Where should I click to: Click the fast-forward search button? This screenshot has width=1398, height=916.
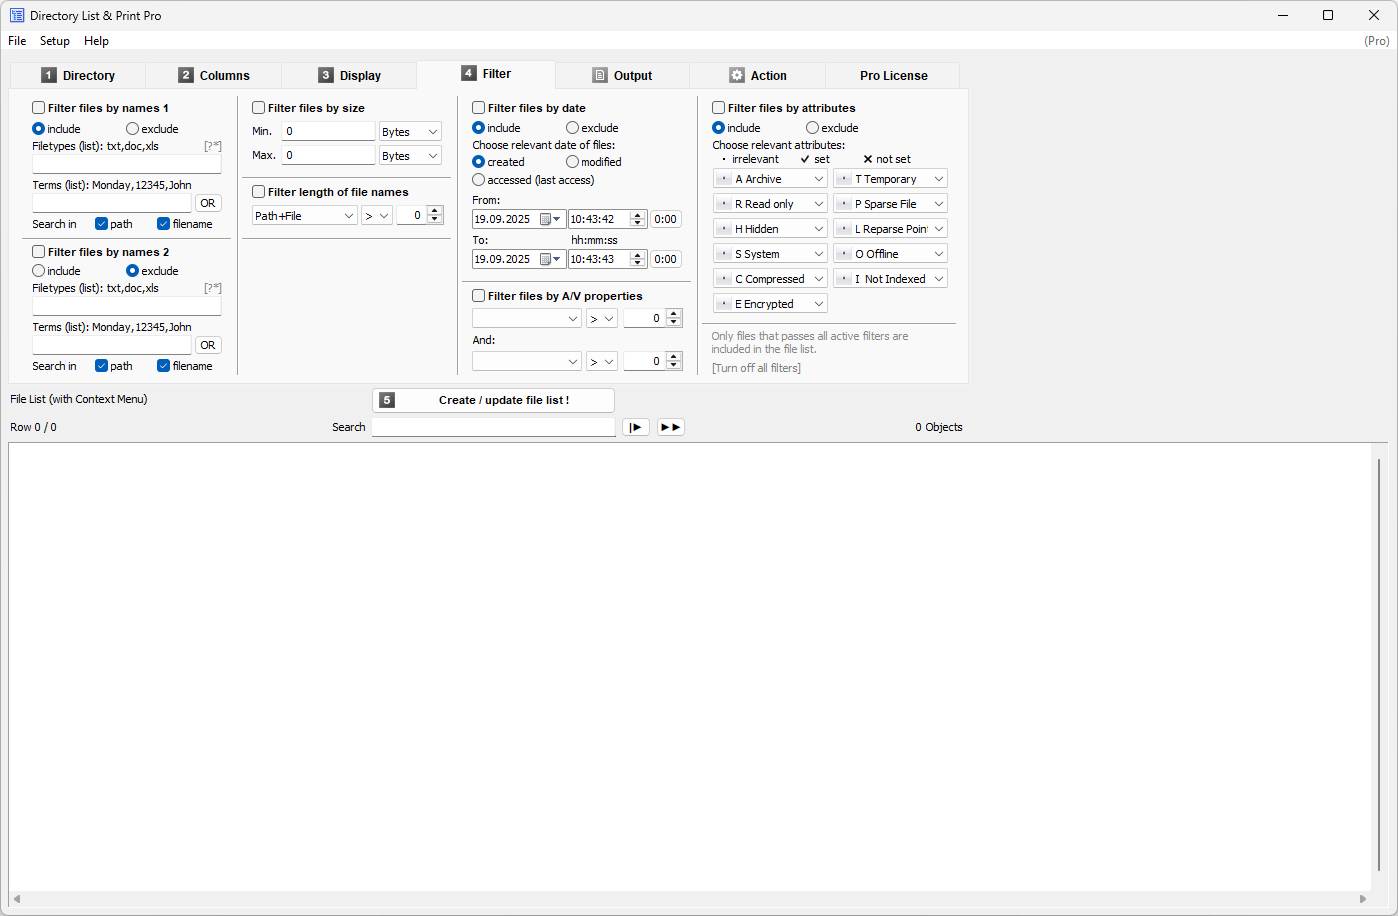pos(671,427)
